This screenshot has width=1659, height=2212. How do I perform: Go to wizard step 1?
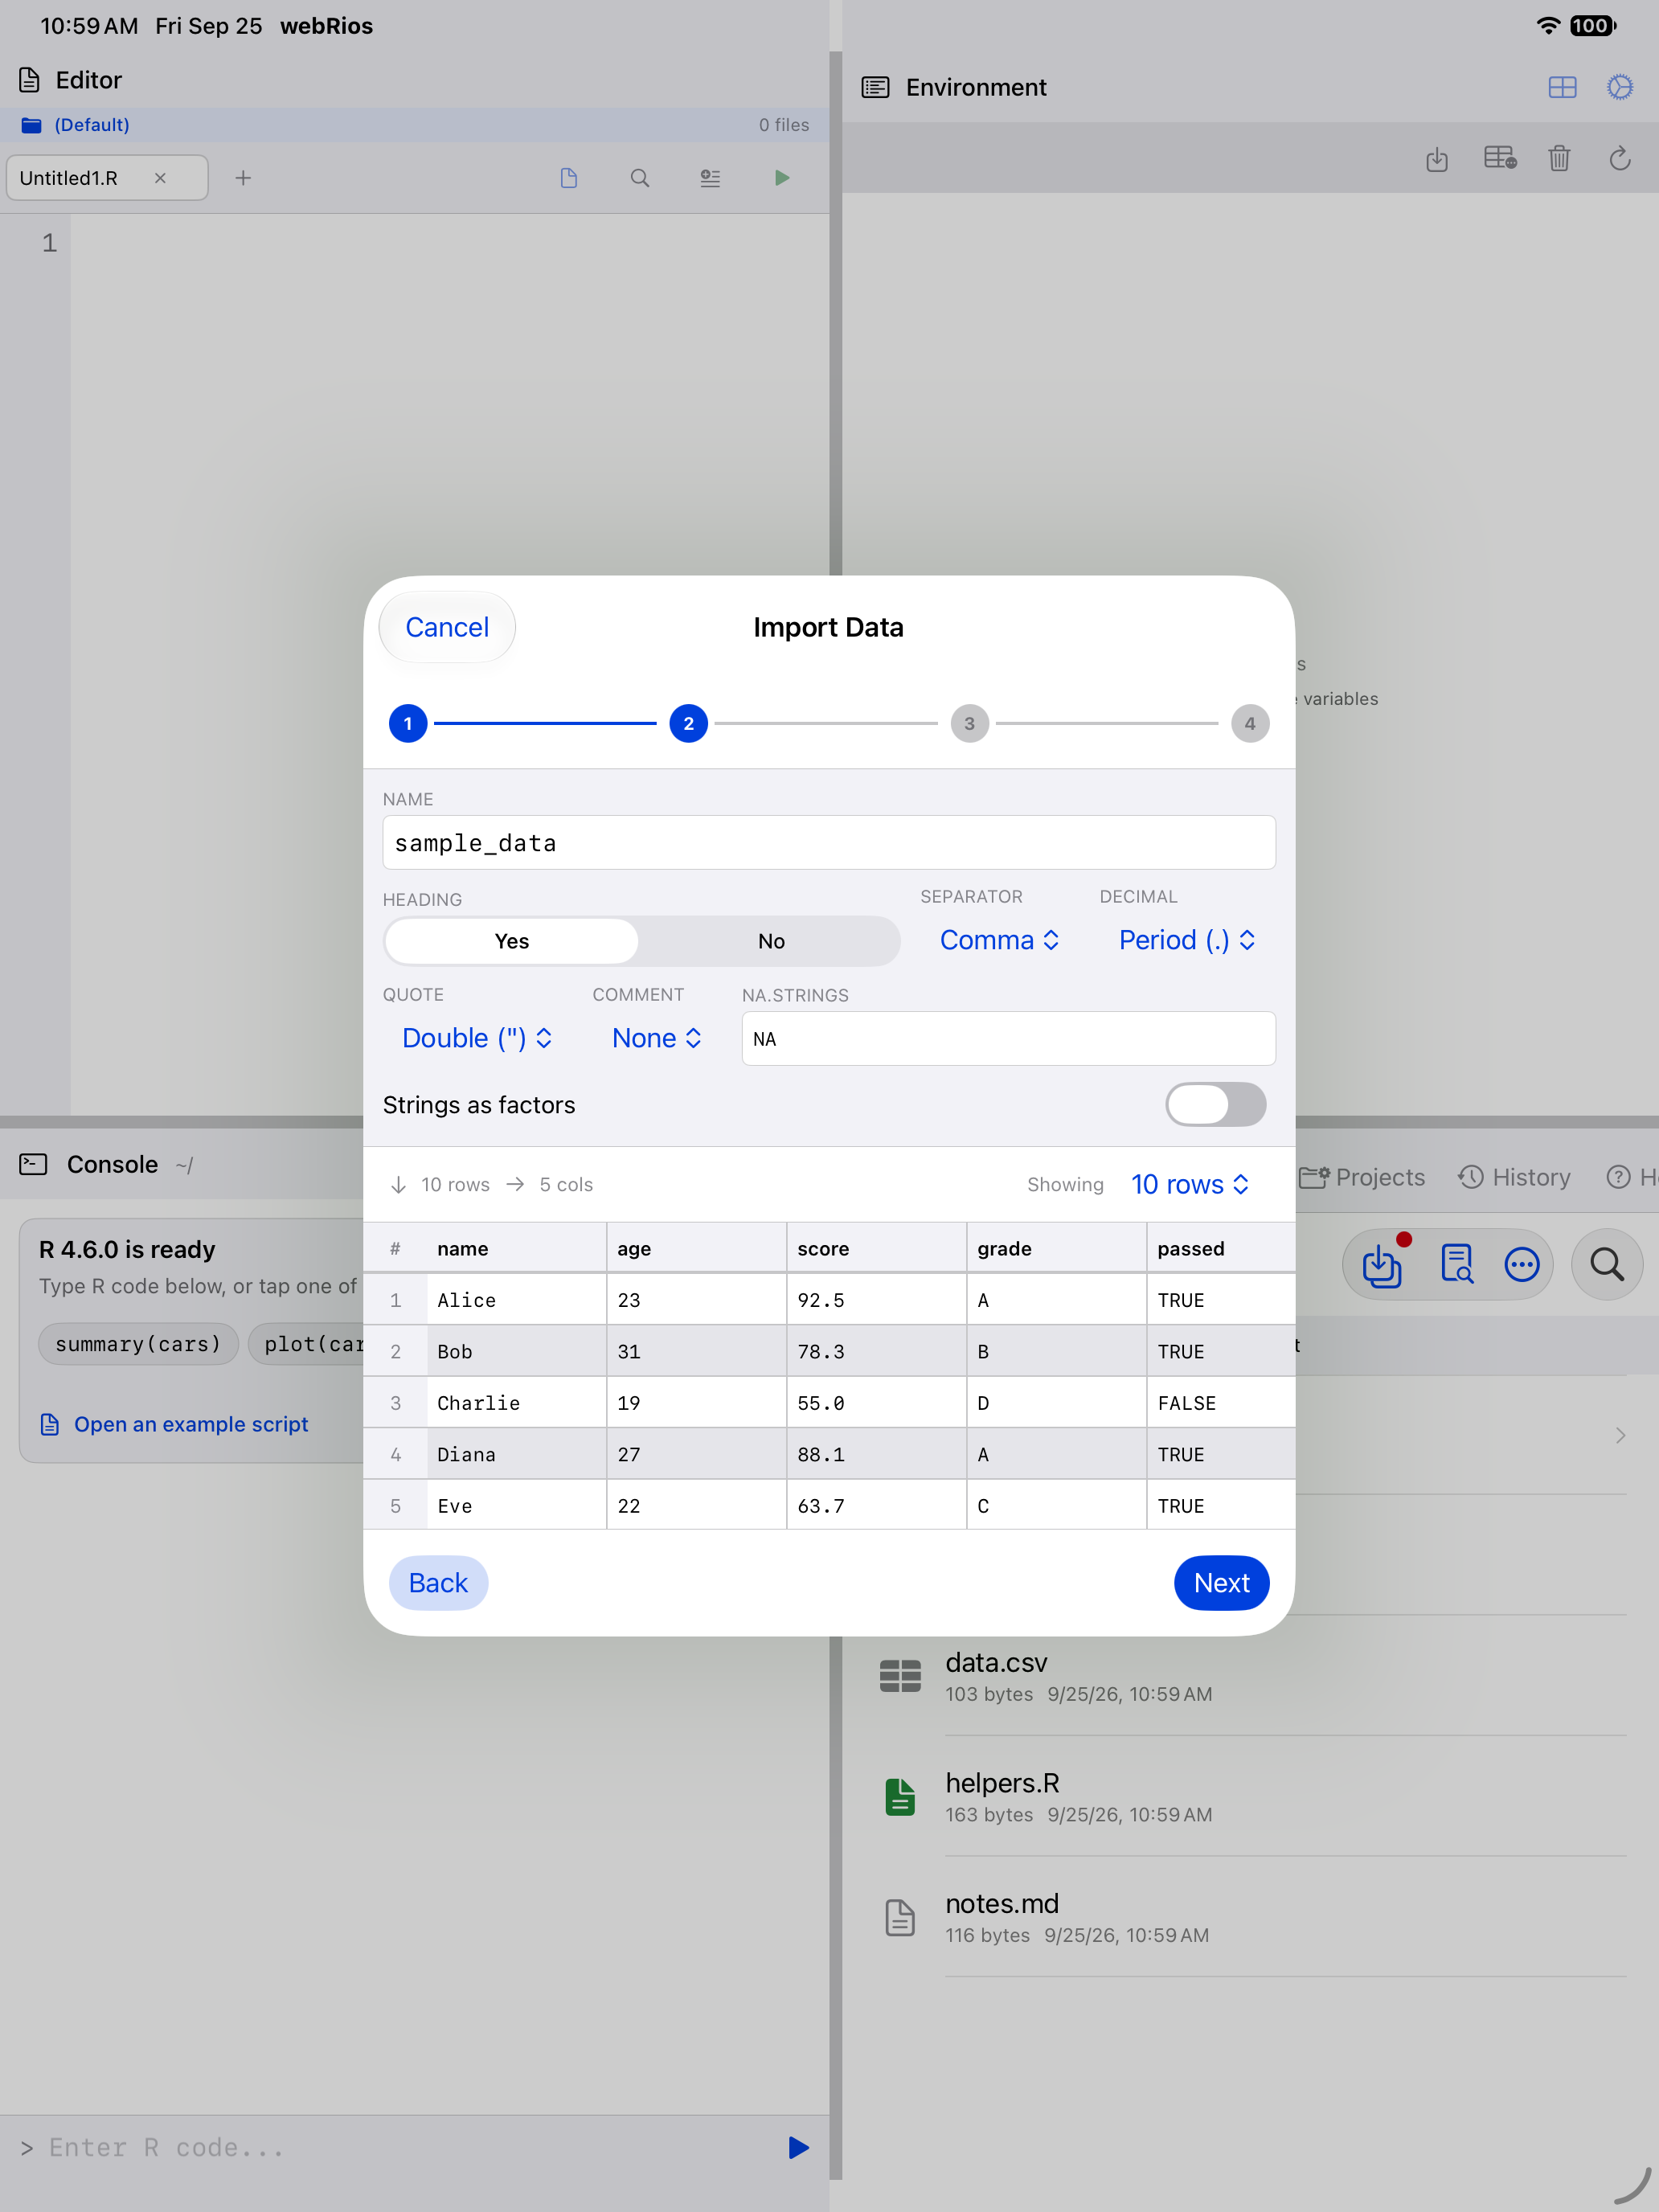coord(408,723)
